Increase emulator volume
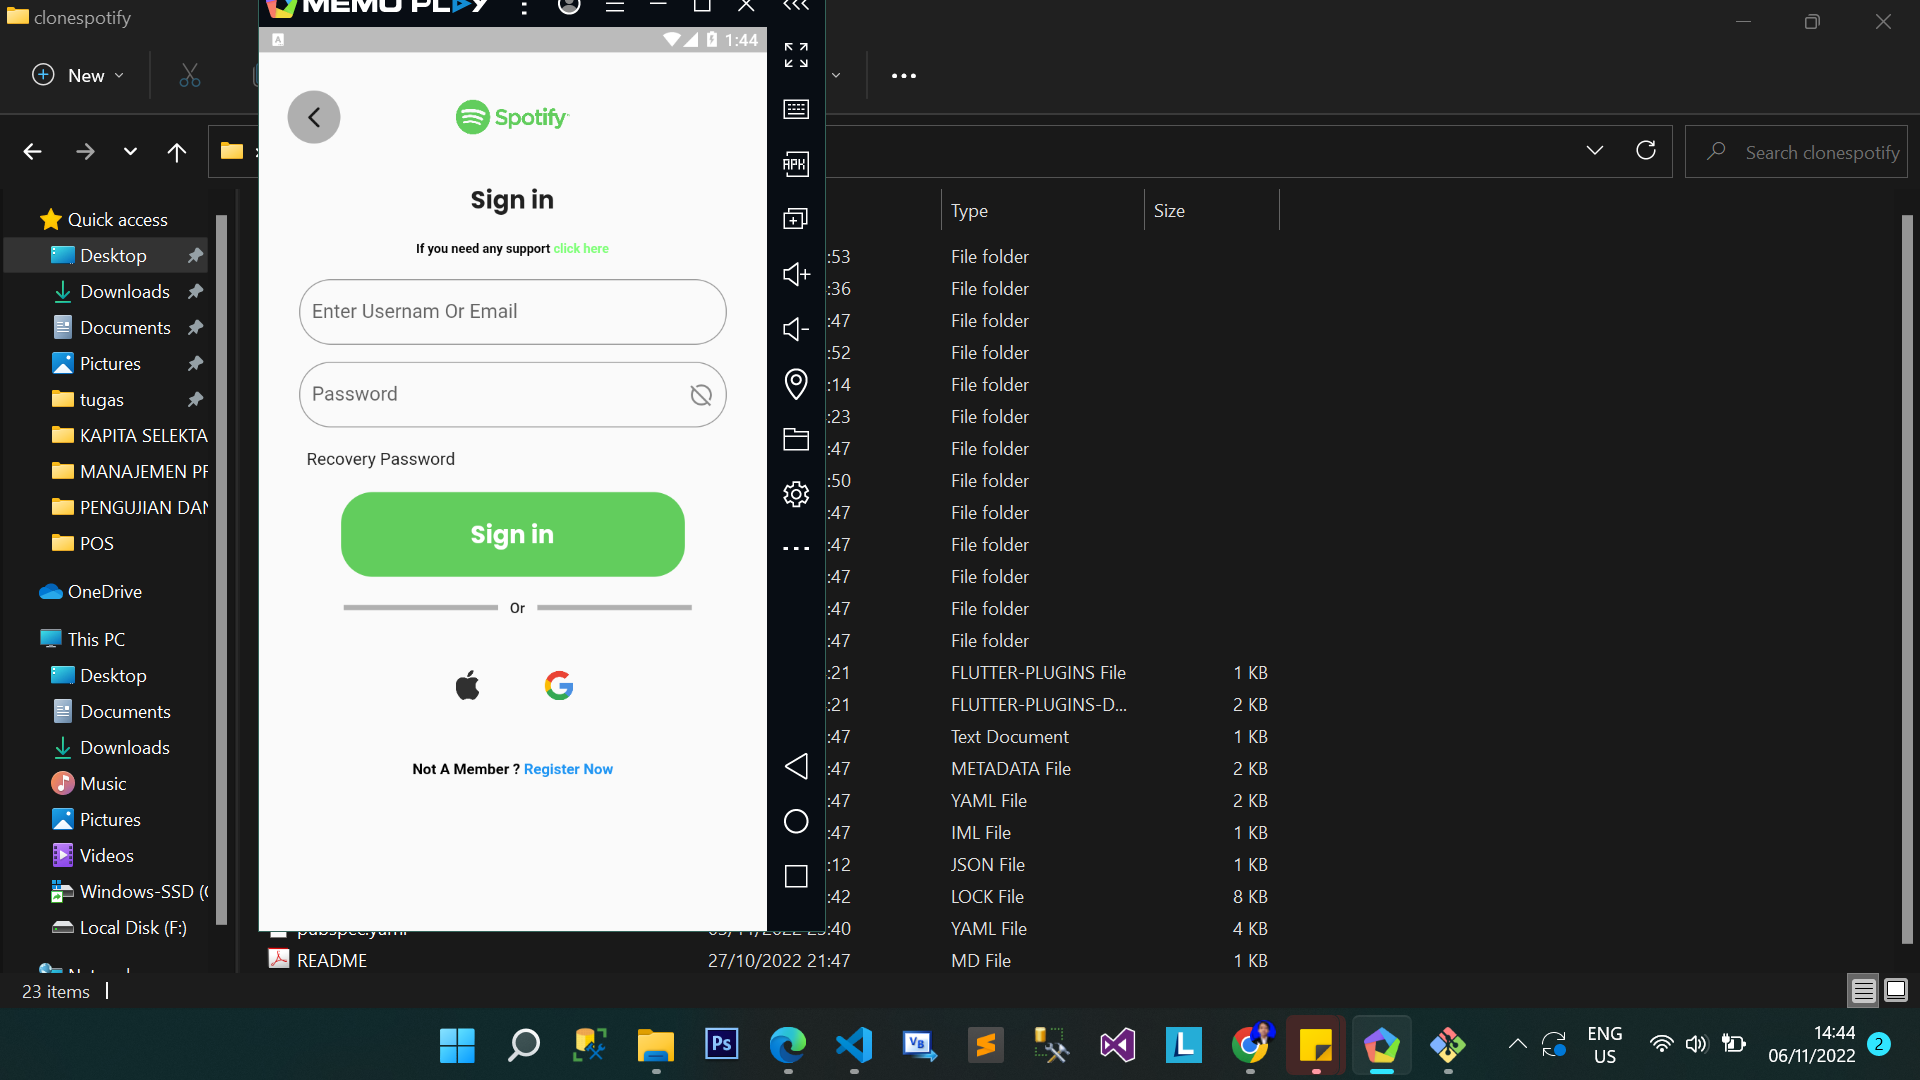The image size is (1920, 1080). 796,274
